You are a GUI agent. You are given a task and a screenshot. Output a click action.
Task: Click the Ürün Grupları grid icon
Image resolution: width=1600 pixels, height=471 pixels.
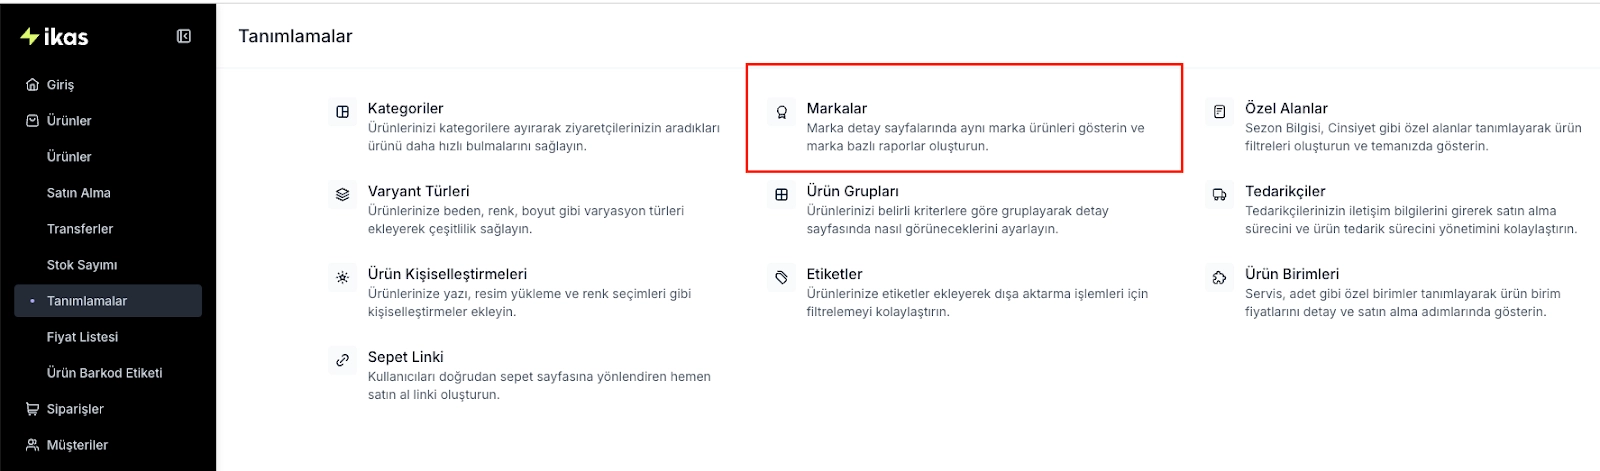coord(782,195)
